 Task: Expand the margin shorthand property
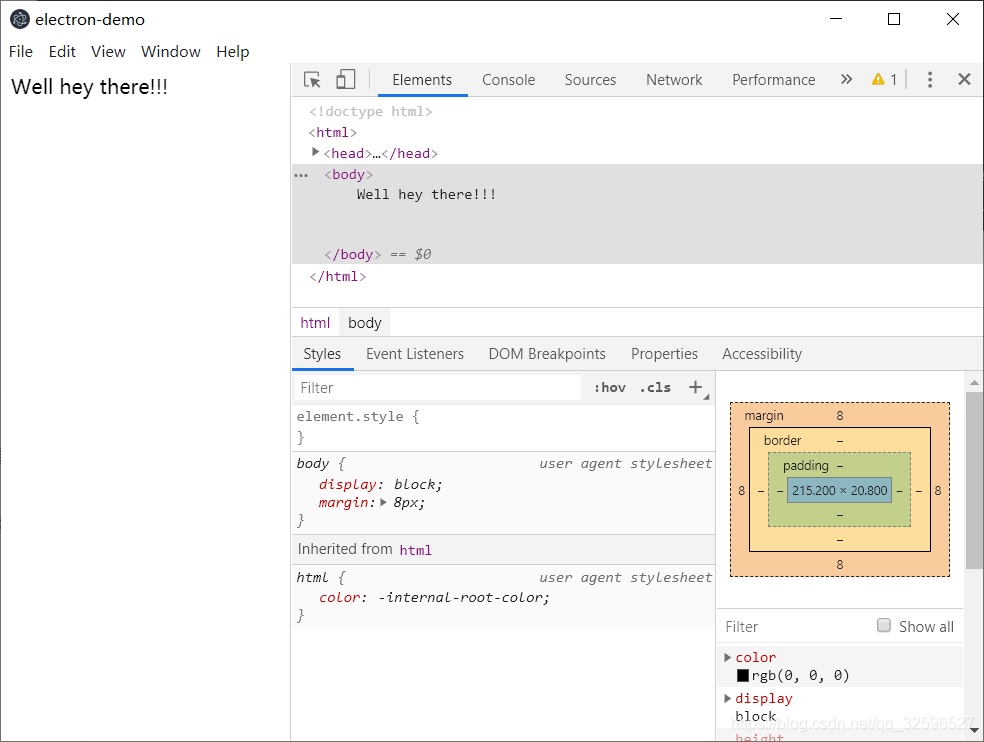384,501
